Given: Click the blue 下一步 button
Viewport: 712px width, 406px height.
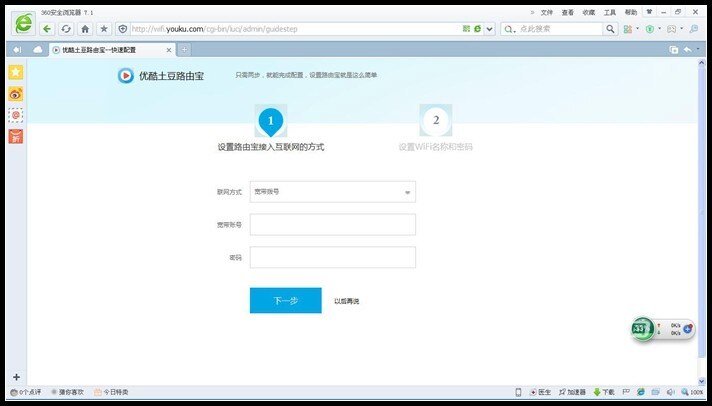Looking at the screenshot, I should coord(285,300).
